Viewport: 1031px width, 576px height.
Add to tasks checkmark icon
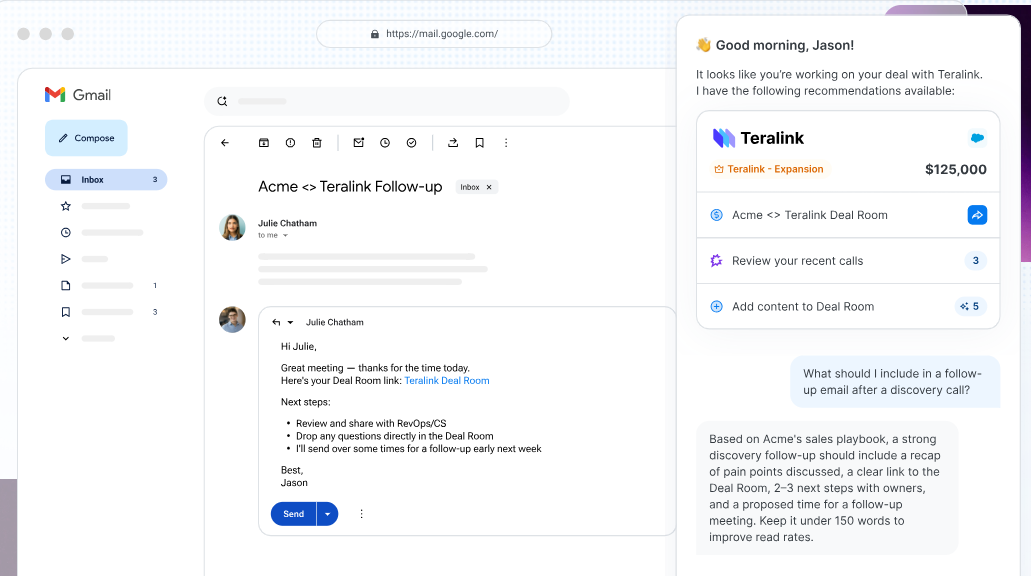412,143
